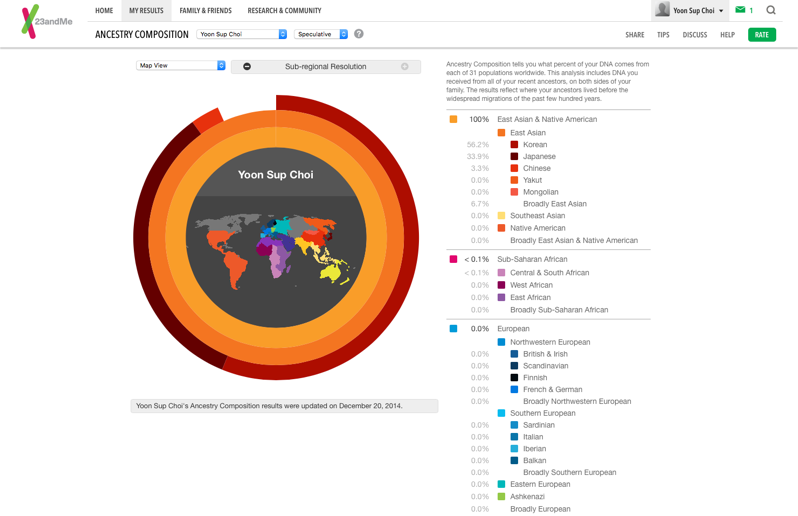Click the Korean color swatch
The image size is (798, 516).
514,145
